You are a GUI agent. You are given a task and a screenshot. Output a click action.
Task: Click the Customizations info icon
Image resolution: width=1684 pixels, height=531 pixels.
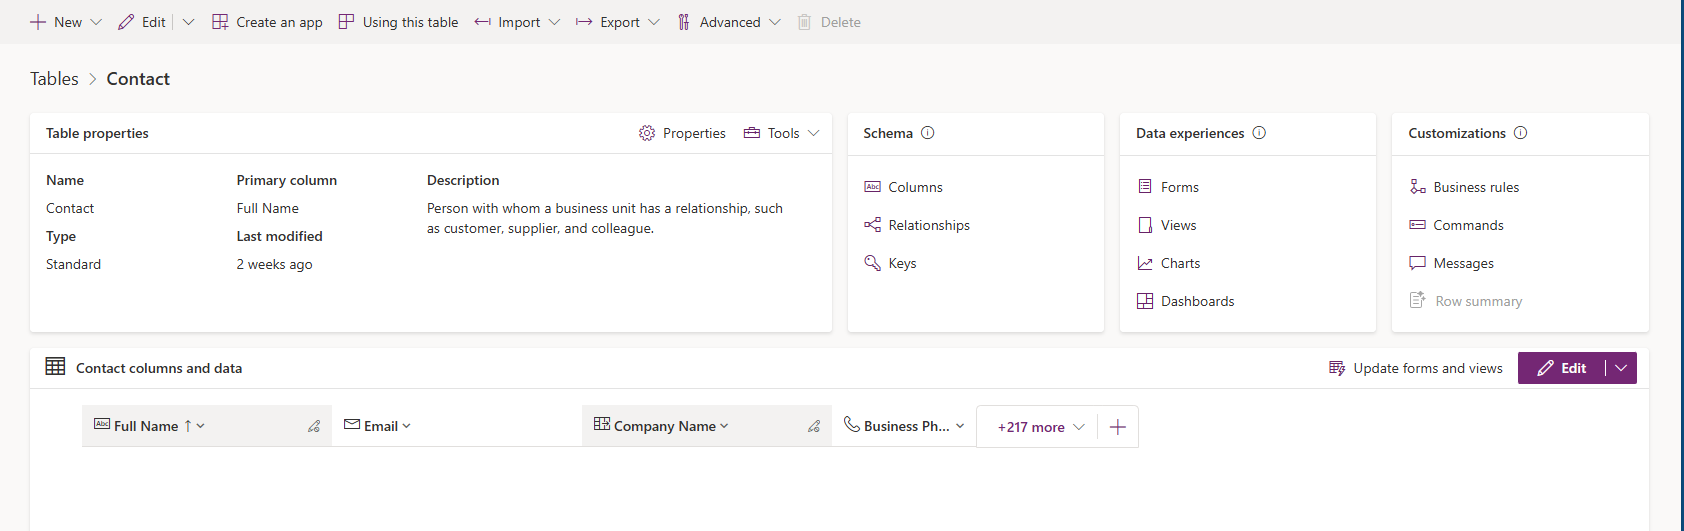[x=1520, y=133]
